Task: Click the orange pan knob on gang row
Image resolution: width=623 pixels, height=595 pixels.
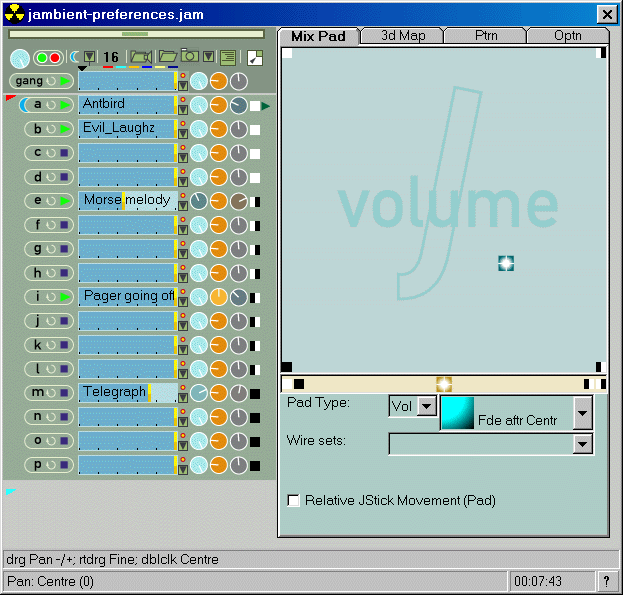Action: (x=219, y=81)
